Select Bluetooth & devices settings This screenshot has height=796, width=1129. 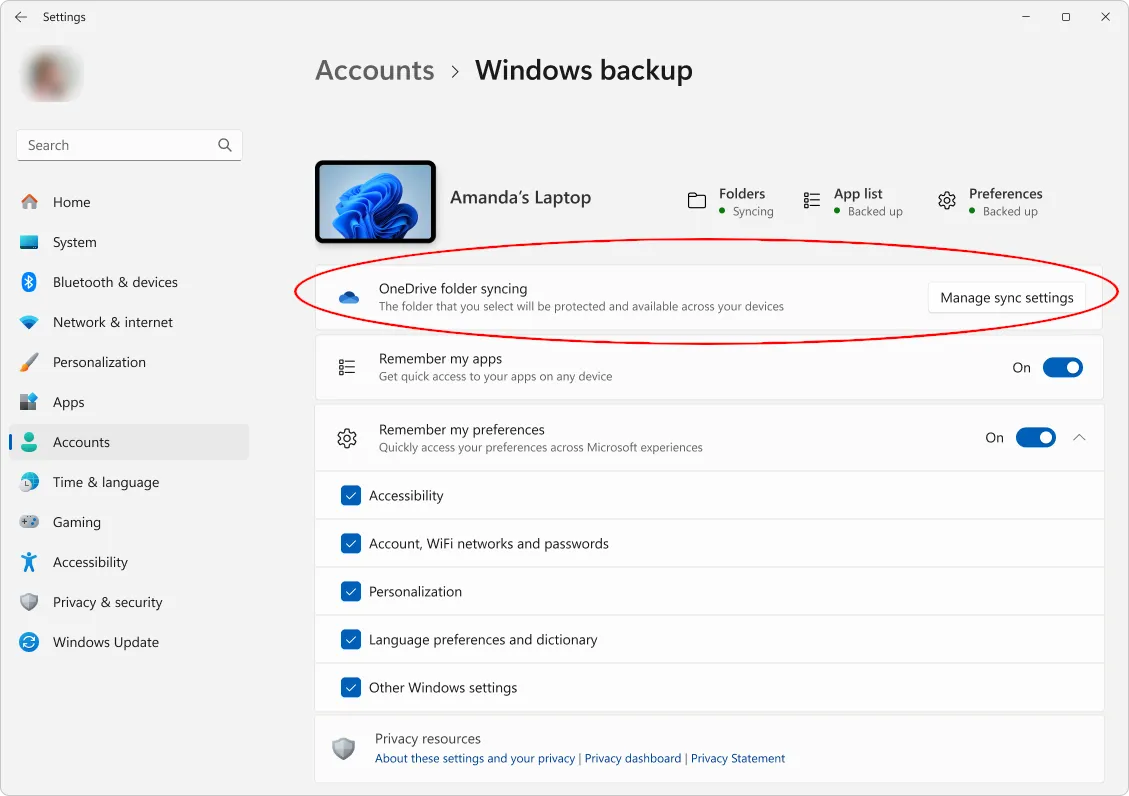(x=115, y=282)
